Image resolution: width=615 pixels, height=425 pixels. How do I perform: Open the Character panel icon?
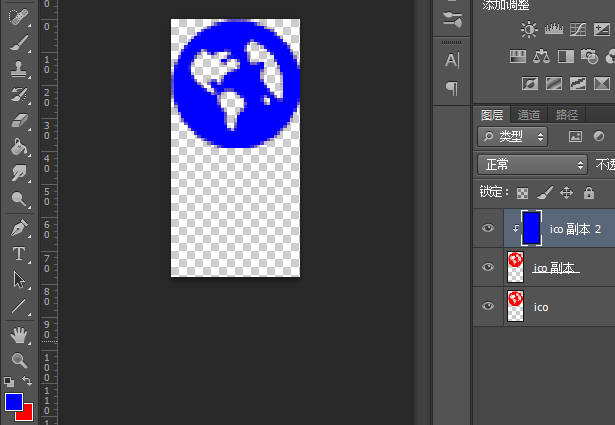tap(452, 60)
